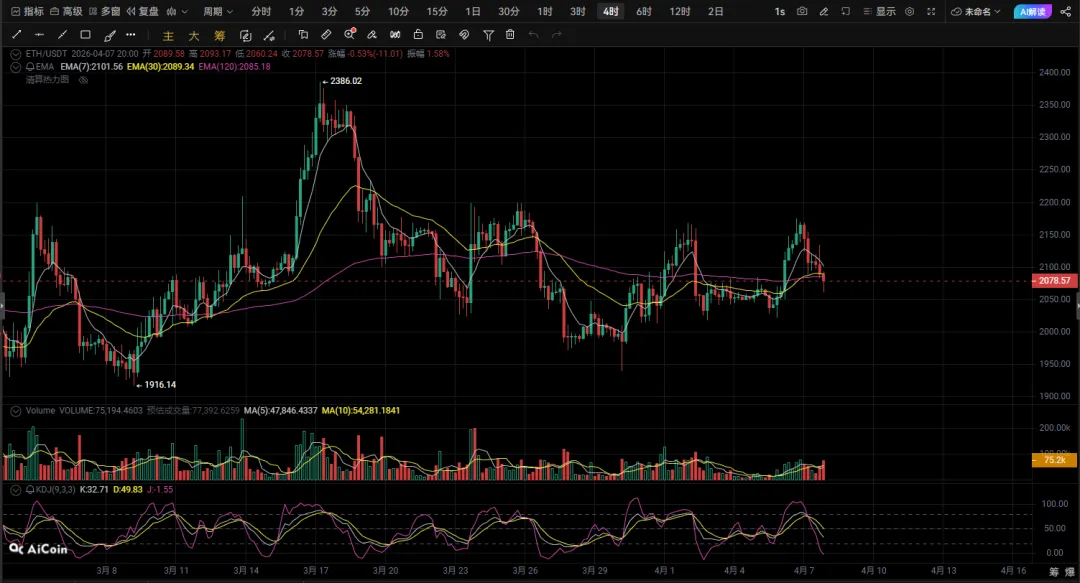Select the eraser tool

click(372, 34)
